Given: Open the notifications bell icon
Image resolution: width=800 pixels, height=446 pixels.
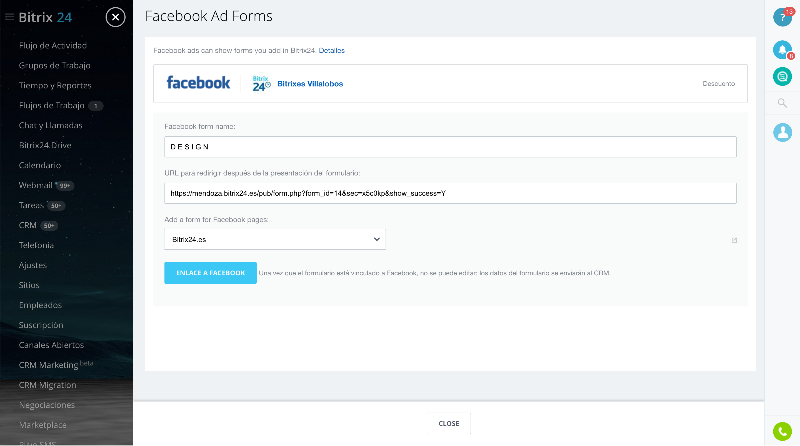Looking at the screenshot, I should pos(782,49).
